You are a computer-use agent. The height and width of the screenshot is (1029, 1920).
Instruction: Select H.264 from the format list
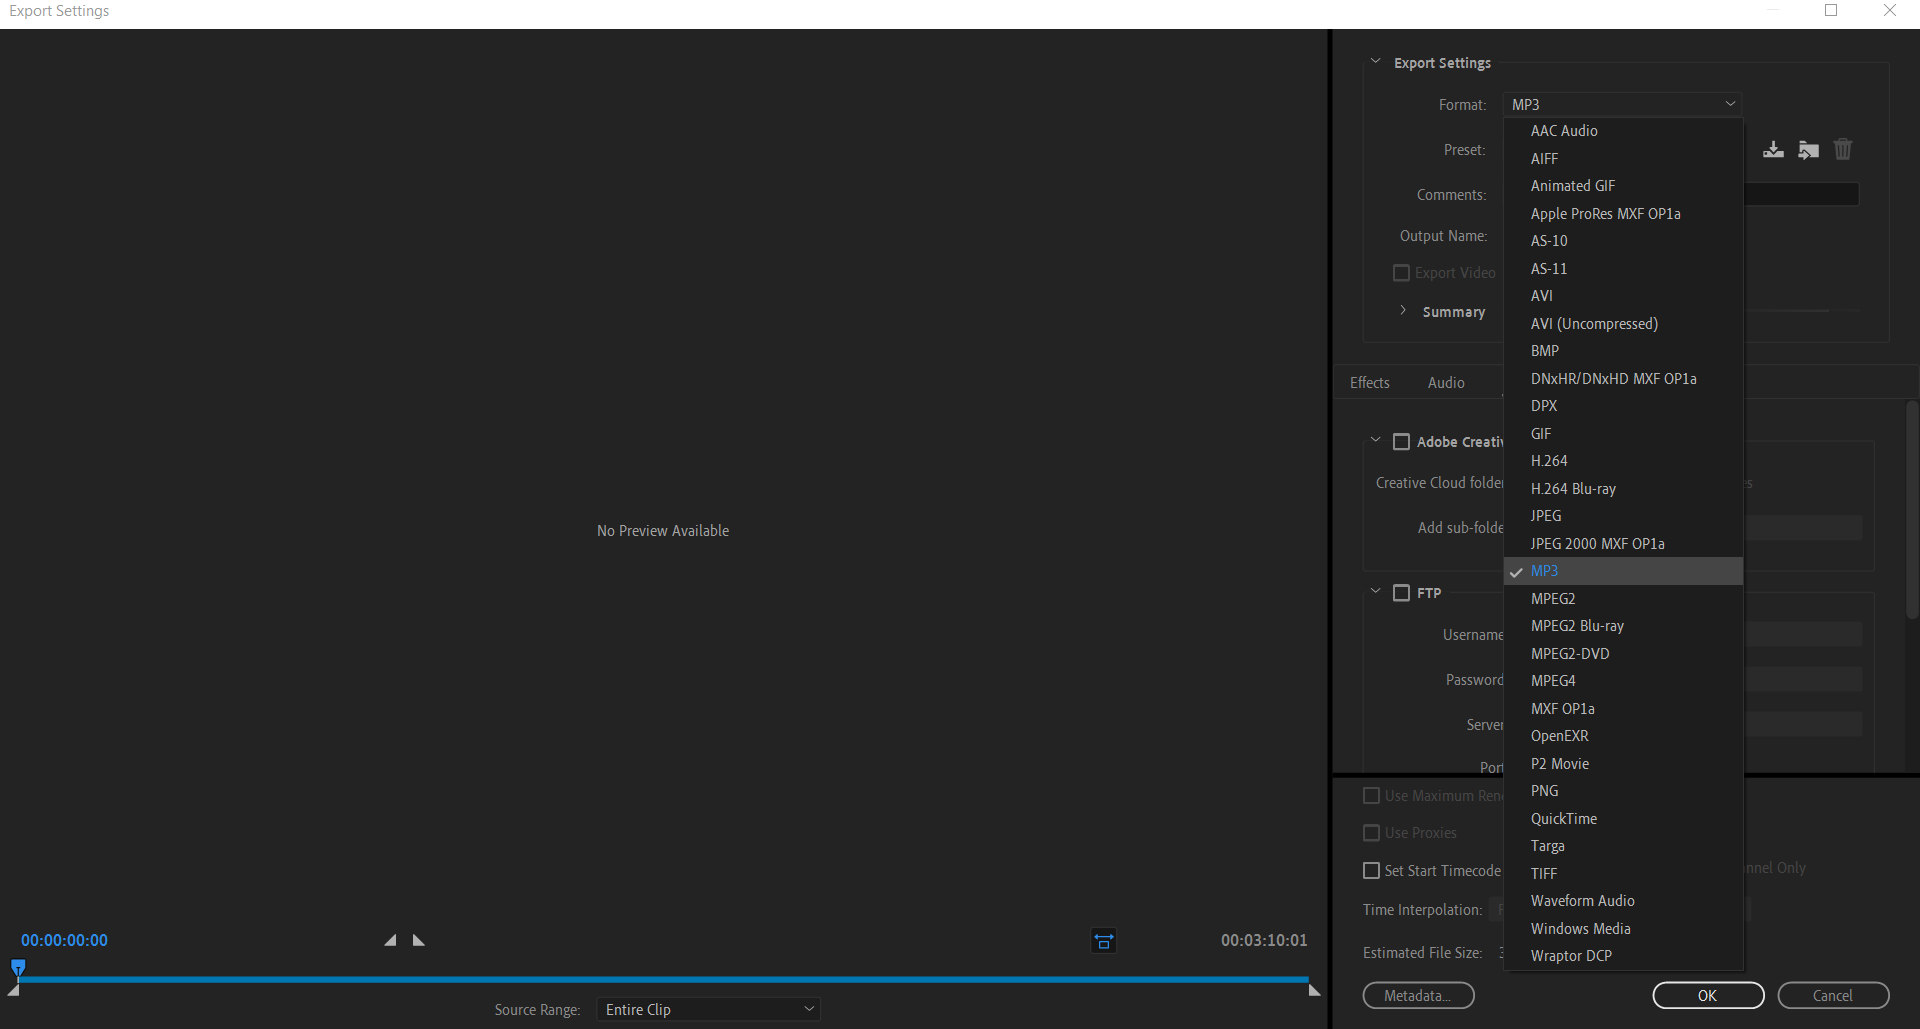click(1549, 461)
